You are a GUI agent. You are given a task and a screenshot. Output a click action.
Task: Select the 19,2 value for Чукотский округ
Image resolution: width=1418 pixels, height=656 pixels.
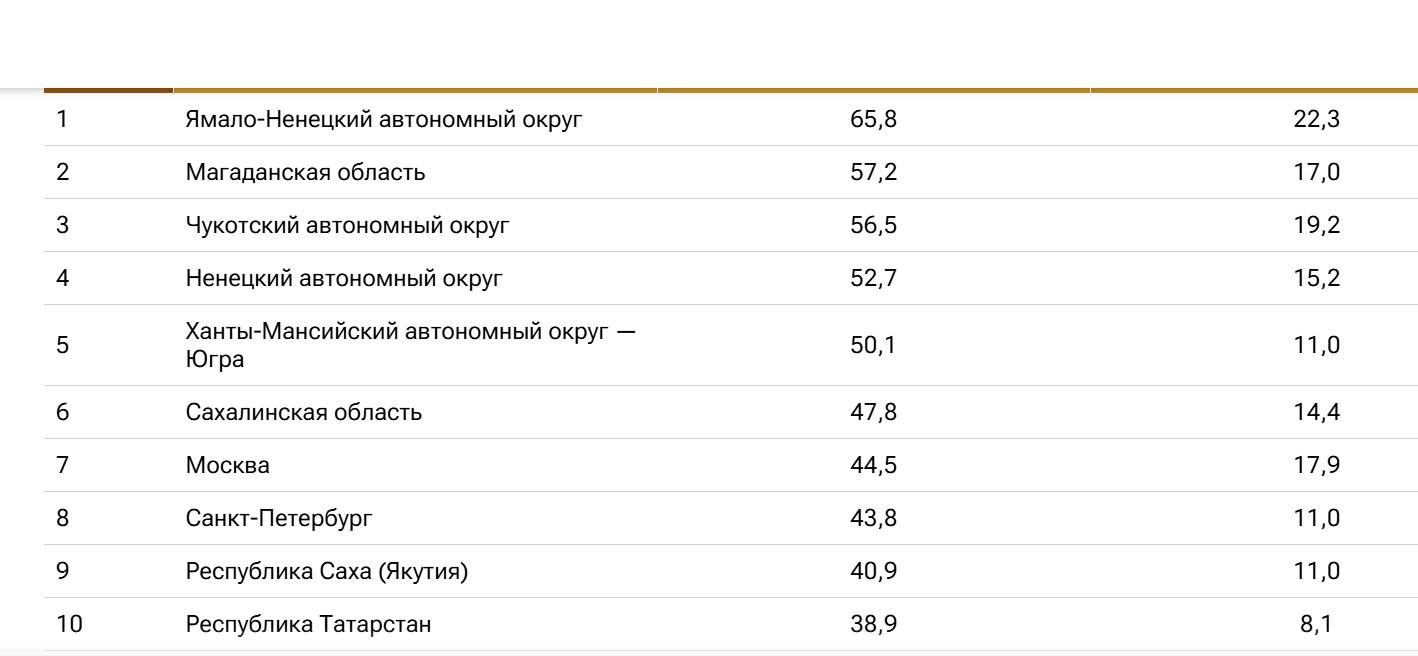(x=1316, y=225)
